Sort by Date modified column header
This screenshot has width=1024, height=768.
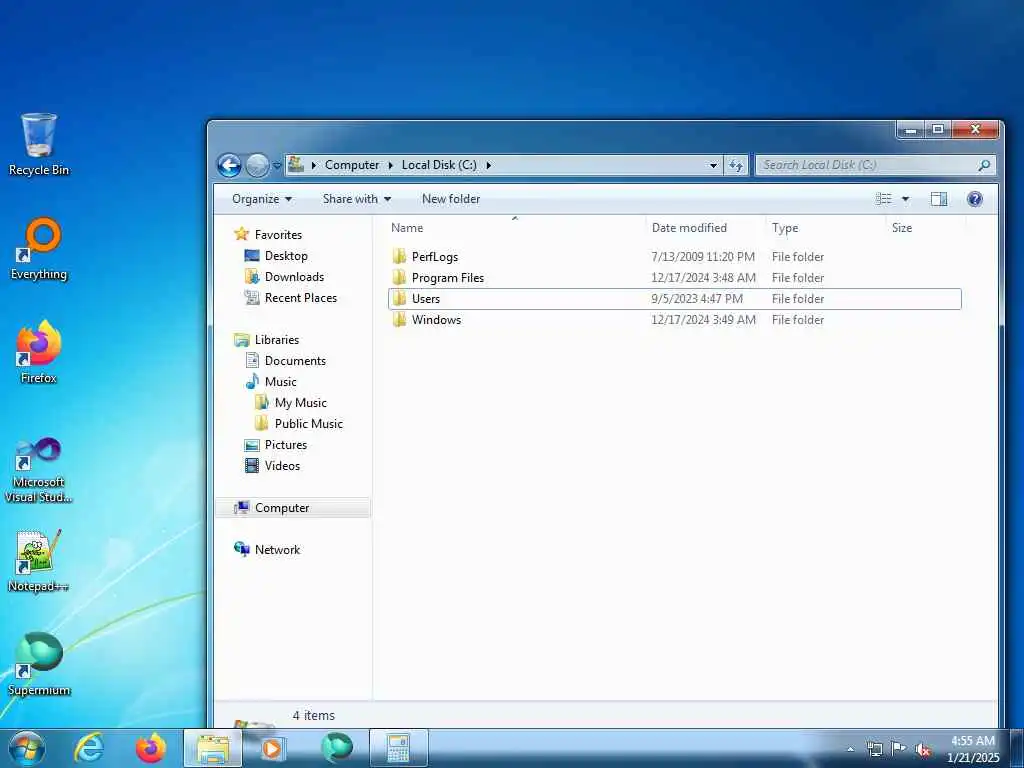[705, 227]
